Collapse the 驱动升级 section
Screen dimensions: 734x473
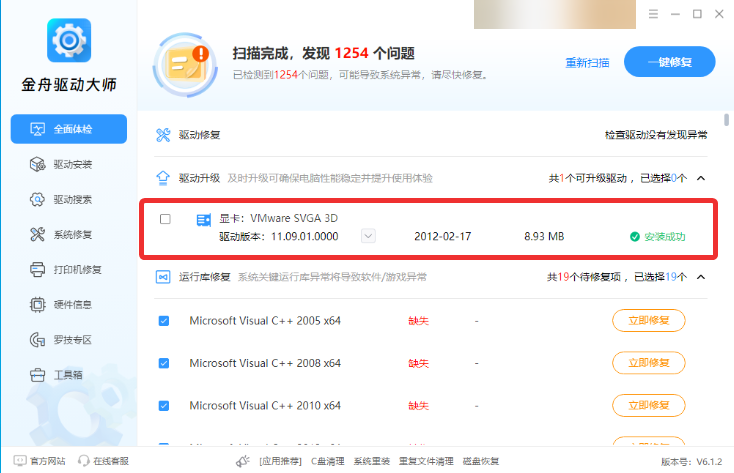[701, 178]
